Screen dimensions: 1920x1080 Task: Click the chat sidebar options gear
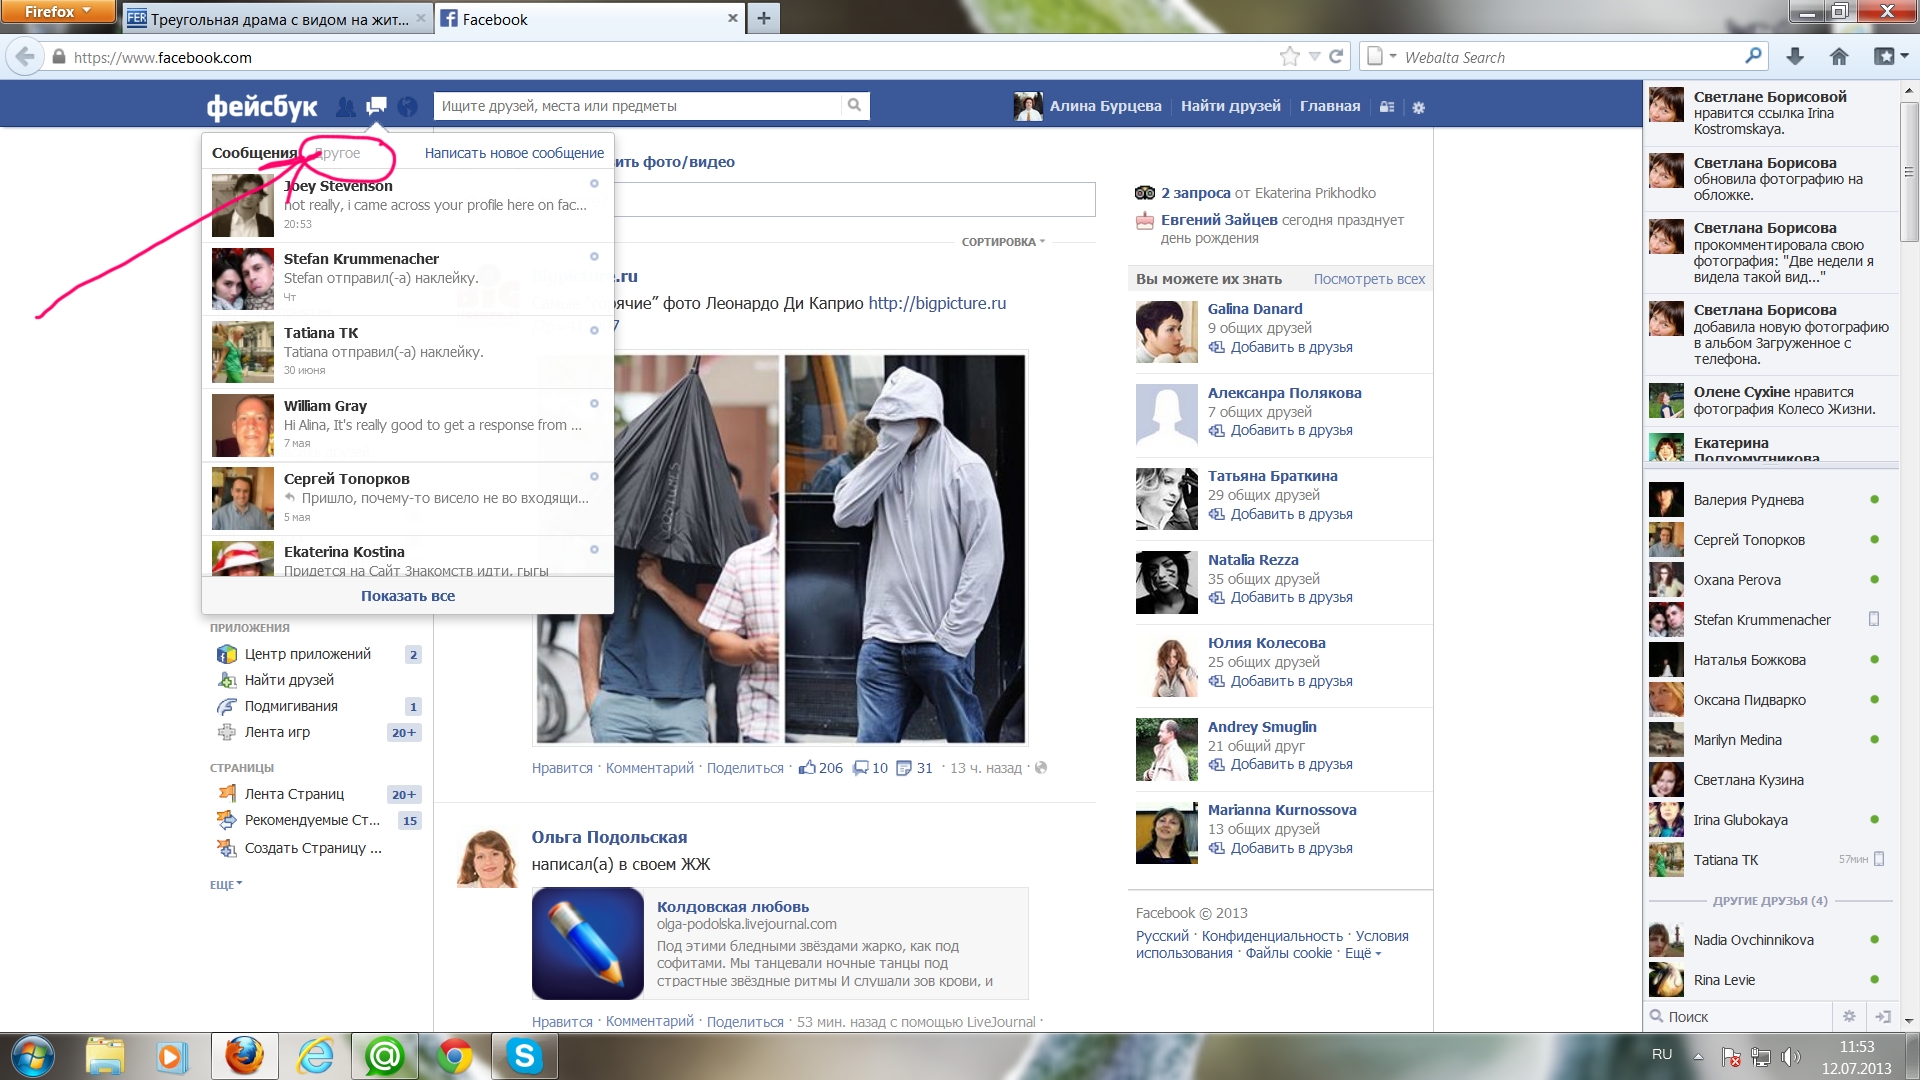(x=1849, y=1016)
